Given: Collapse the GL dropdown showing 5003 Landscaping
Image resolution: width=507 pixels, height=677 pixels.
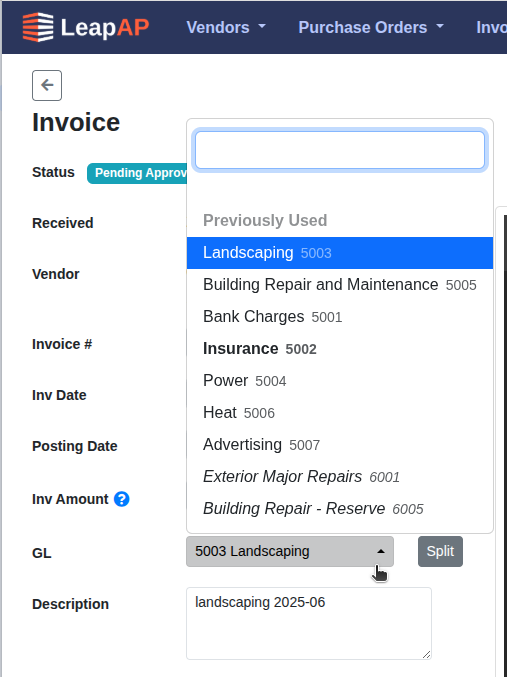Looking at the screenshot, I should 290,551.
